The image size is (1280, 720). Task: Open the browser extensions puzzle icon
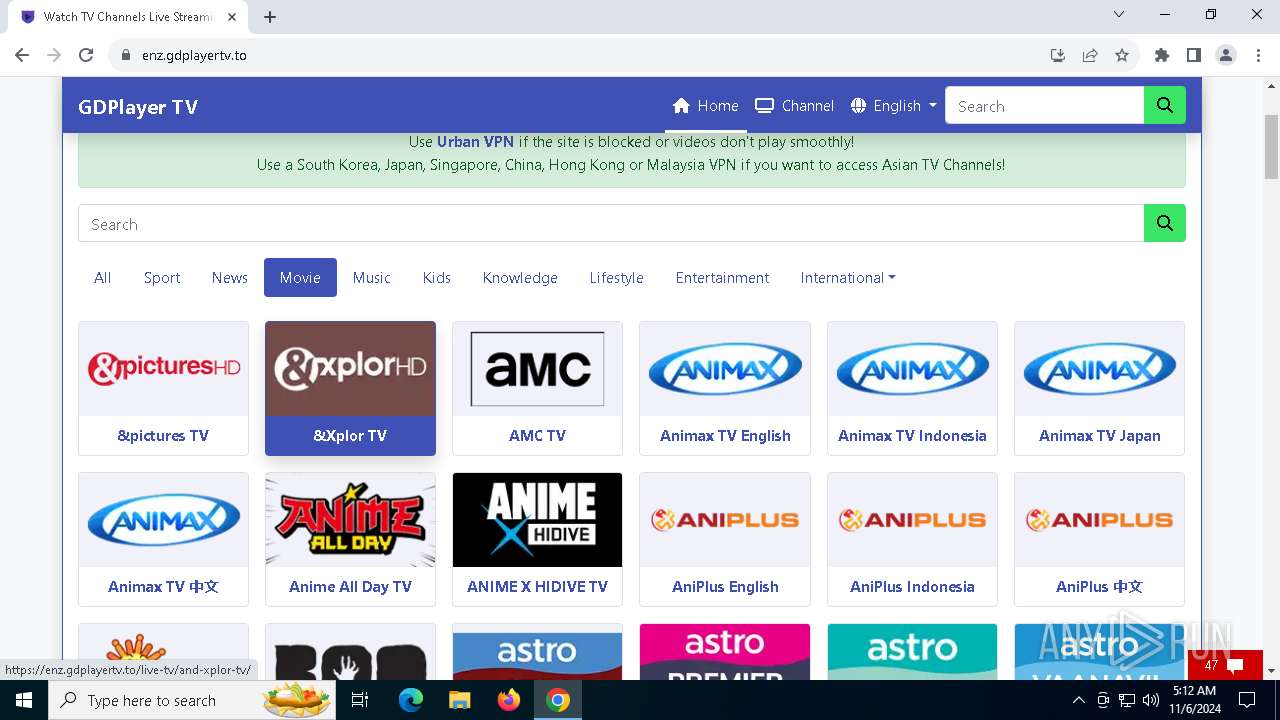1162,55
